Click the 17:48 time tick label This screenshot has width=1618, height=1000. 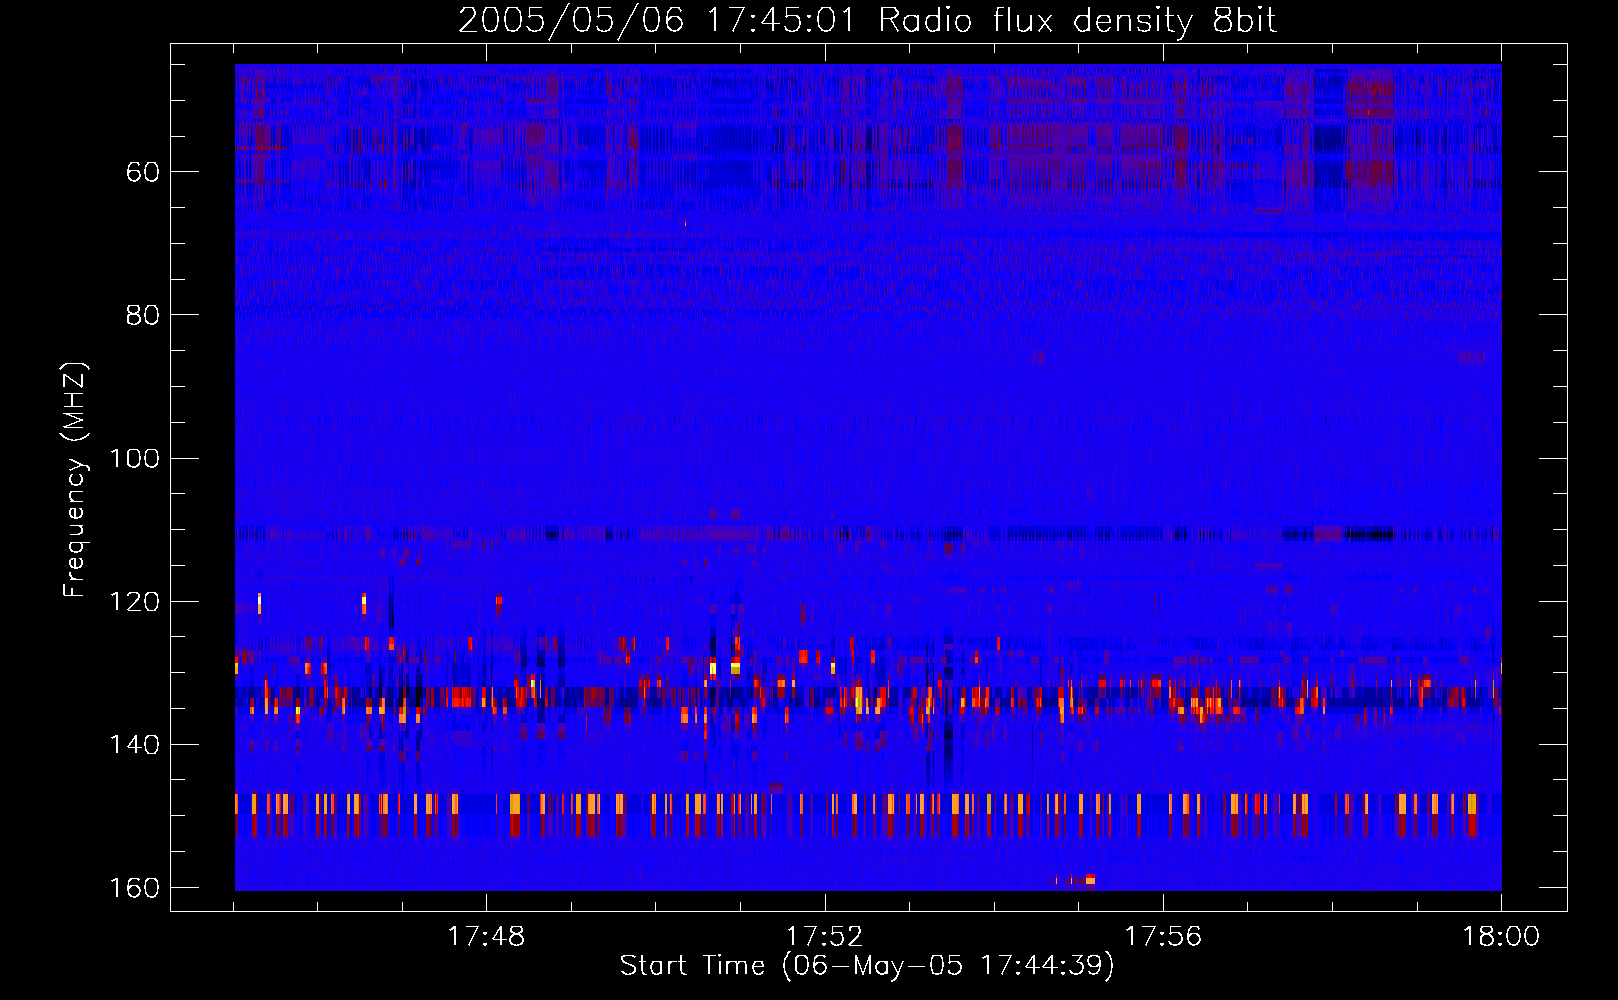[486, 937]
